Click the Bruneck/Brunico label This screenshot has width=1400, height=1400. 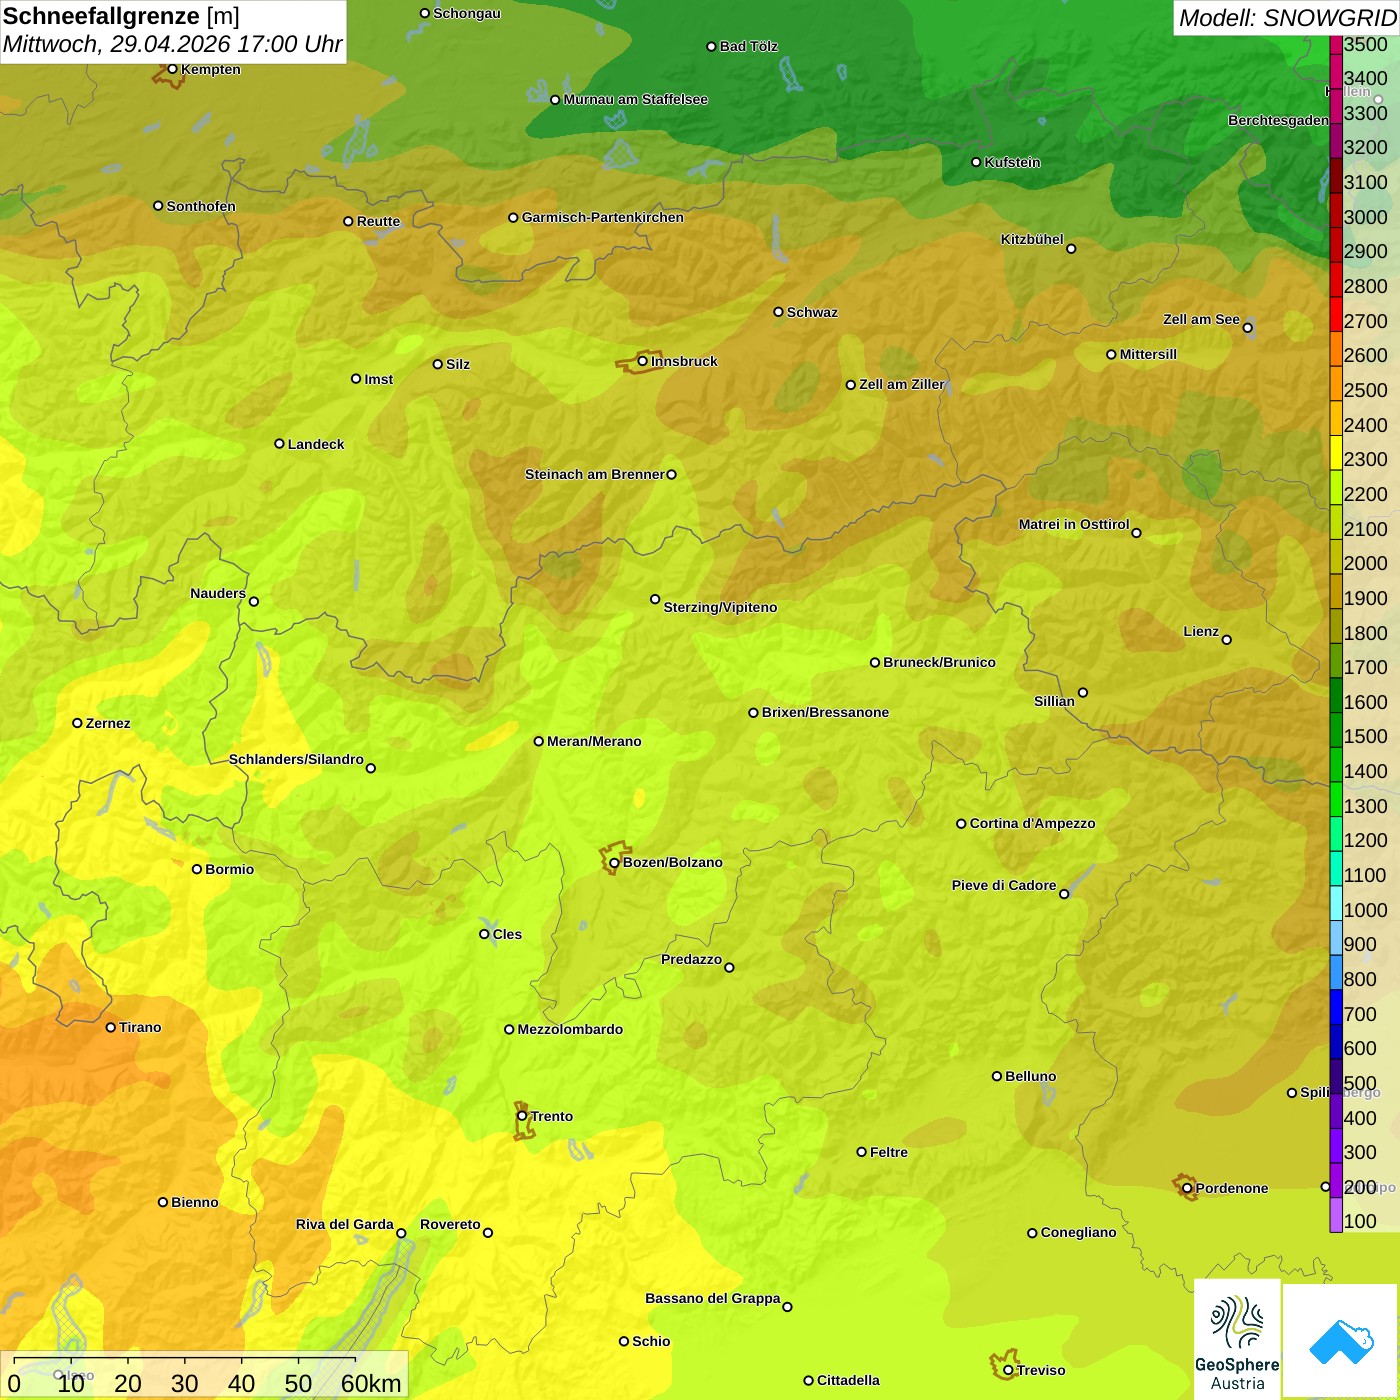pos(939,662)
